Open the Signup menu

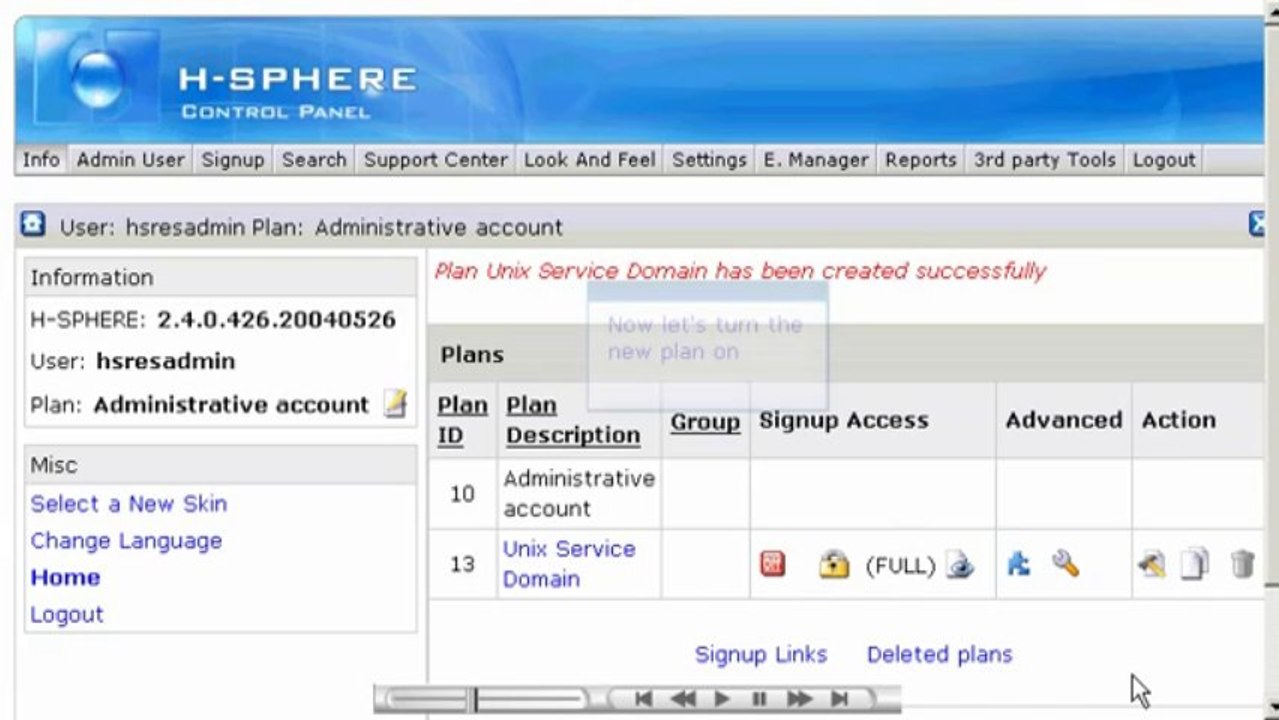click(x=232, y=160)
